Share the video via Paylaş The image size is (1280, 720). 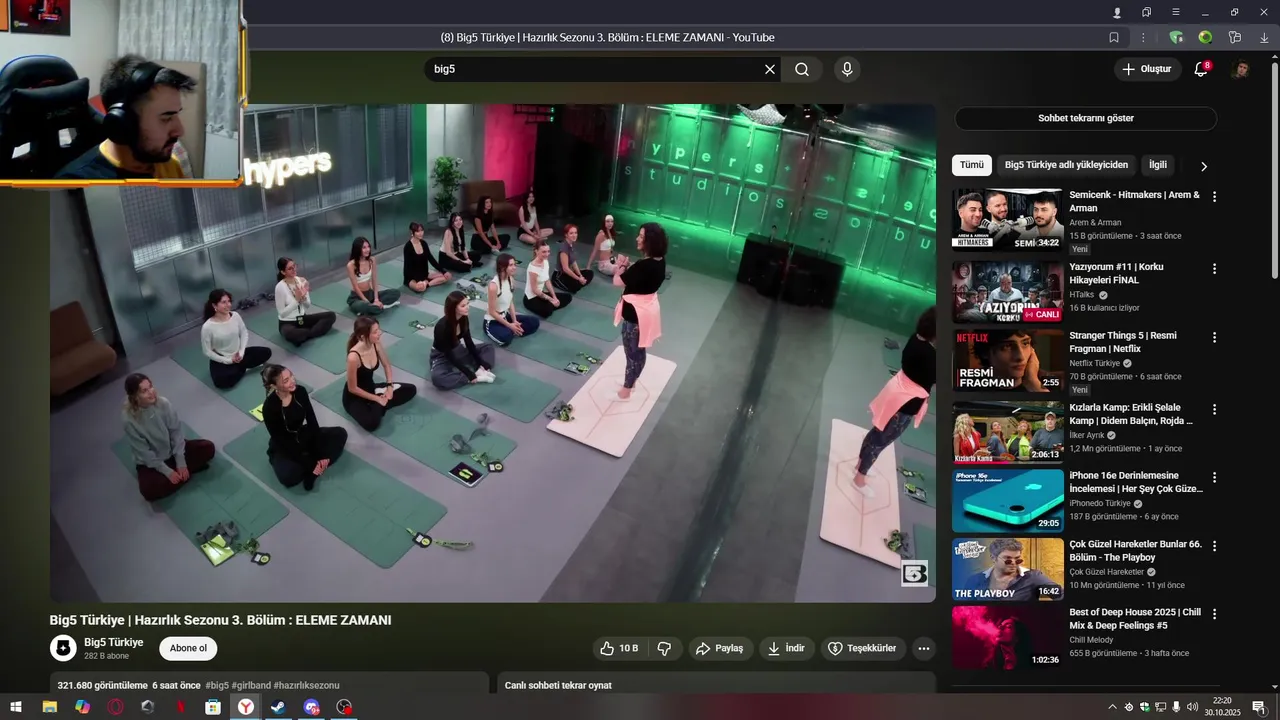pos(719,648)
